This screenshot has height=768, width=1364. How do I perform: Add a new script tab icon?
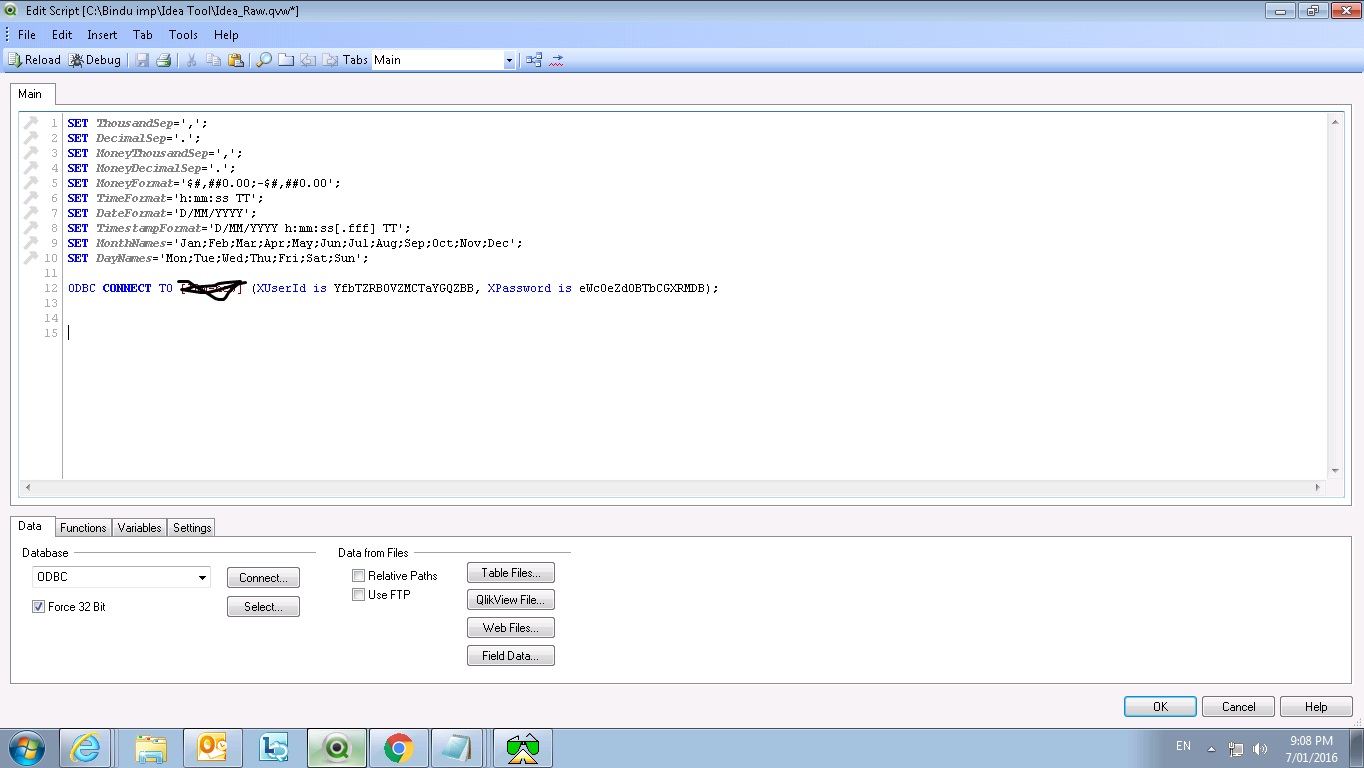[x=286, y=60]
